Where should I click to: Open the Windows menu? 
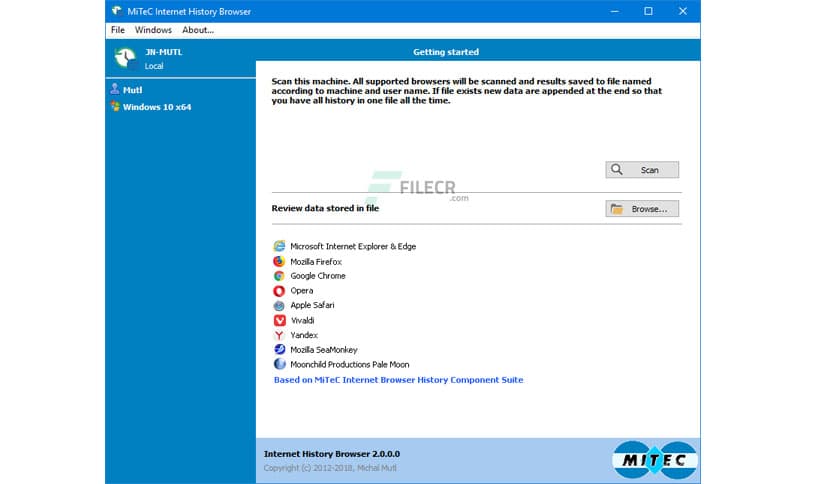[153, 30]
